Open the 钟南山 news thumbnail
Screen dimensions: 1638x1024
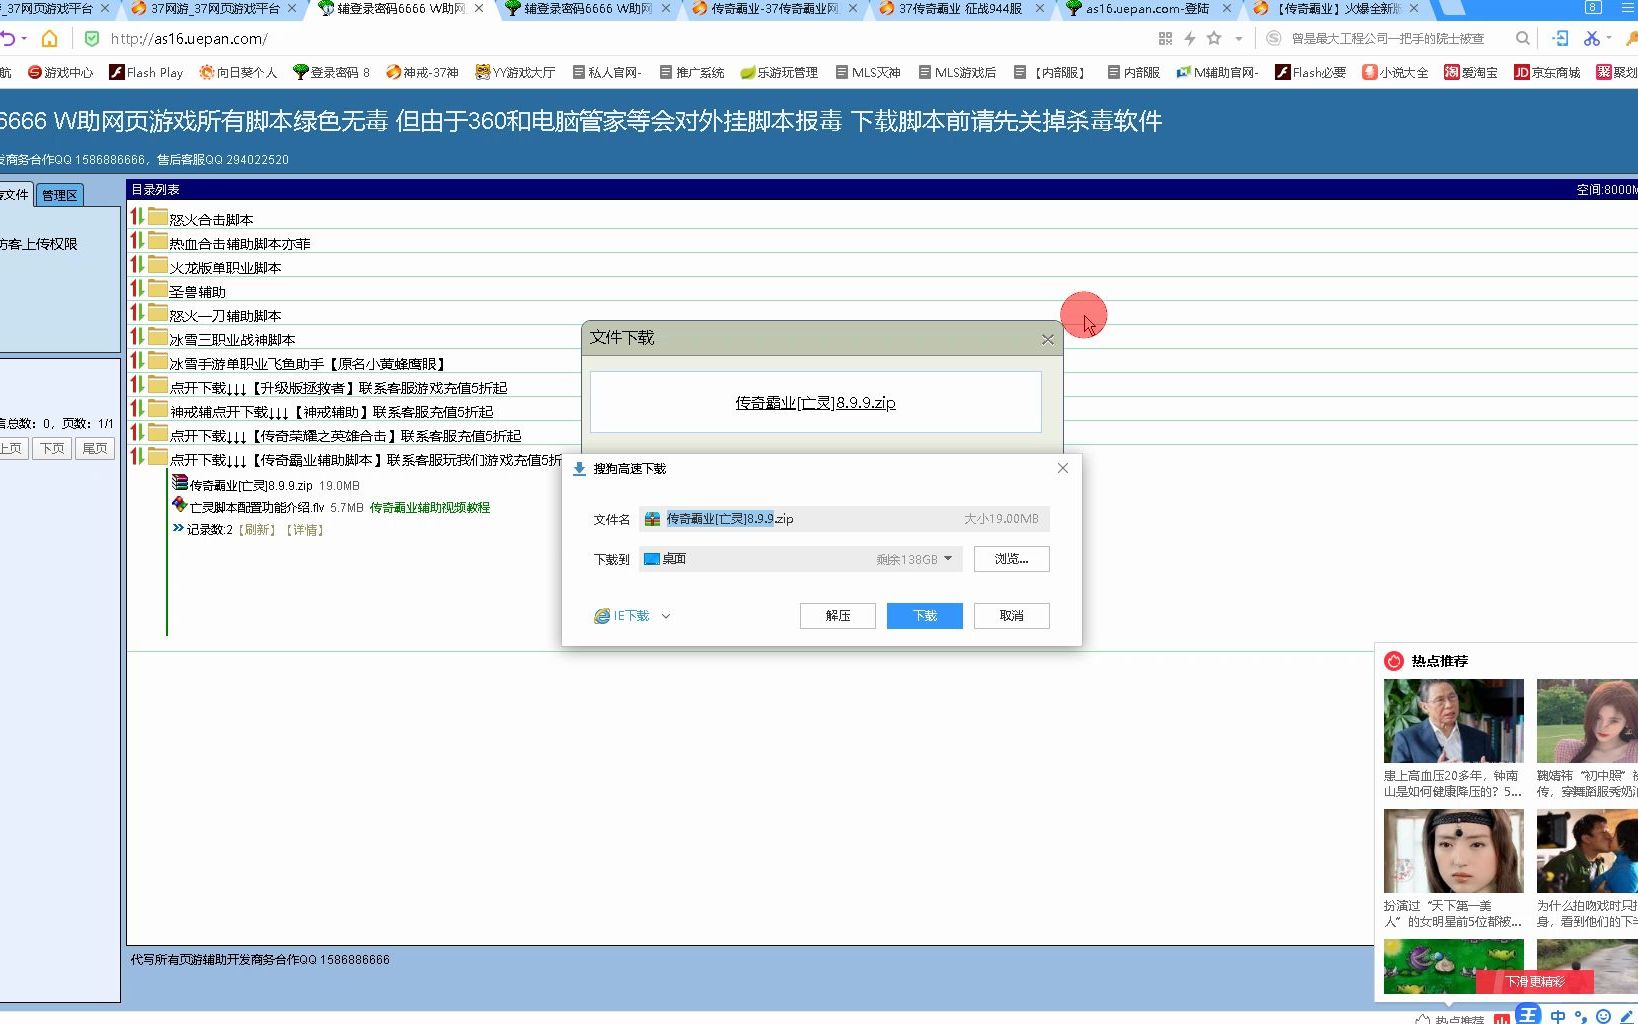point(1454,721)
